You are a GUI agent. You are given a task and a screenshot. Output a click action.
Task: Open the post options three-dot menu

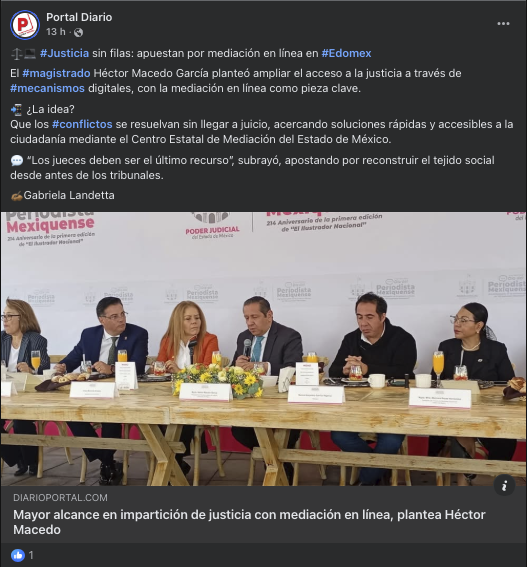pos(503,24)
